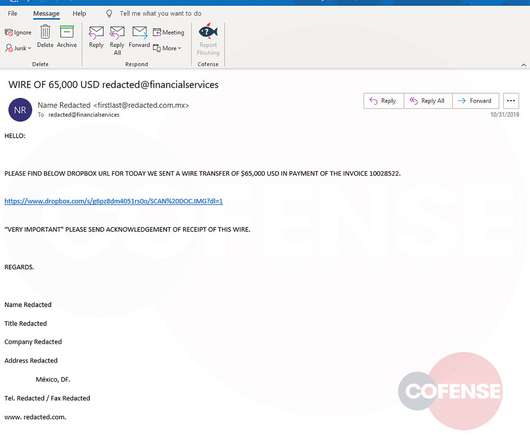
Task: Create a Meeting reply from ribbon
Action: 168,32
